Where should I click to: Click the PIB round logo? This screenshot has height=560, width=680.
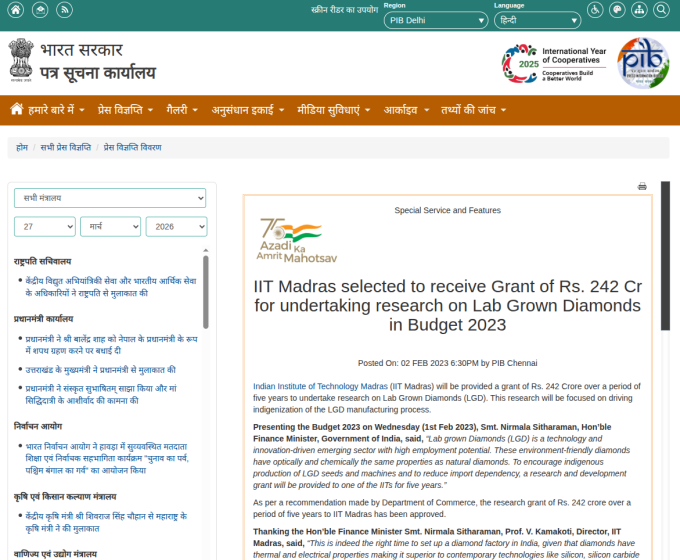click(643, 63)
